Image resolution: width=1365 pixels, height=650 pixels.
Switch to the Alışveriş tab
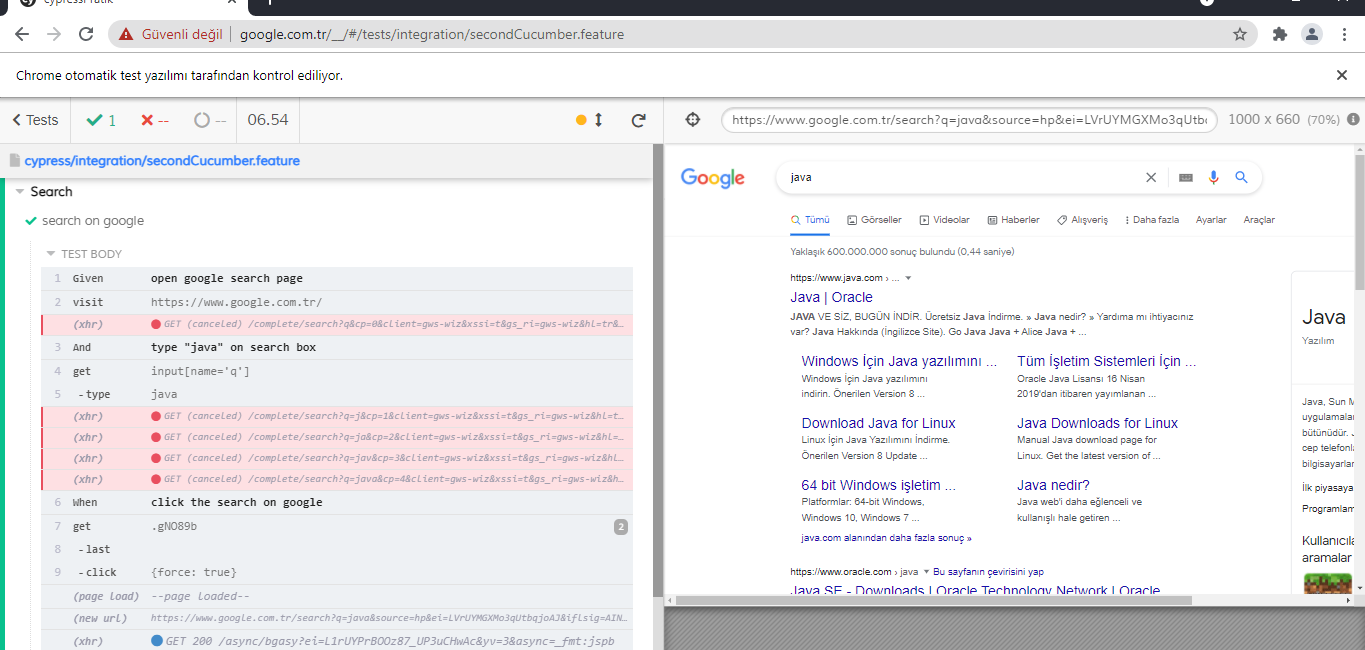pos(1082,220)
